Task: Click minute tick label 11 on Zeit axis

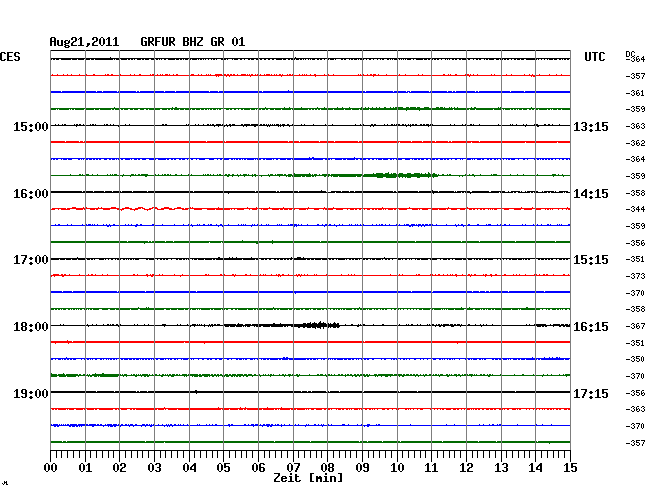Action: 431,468
